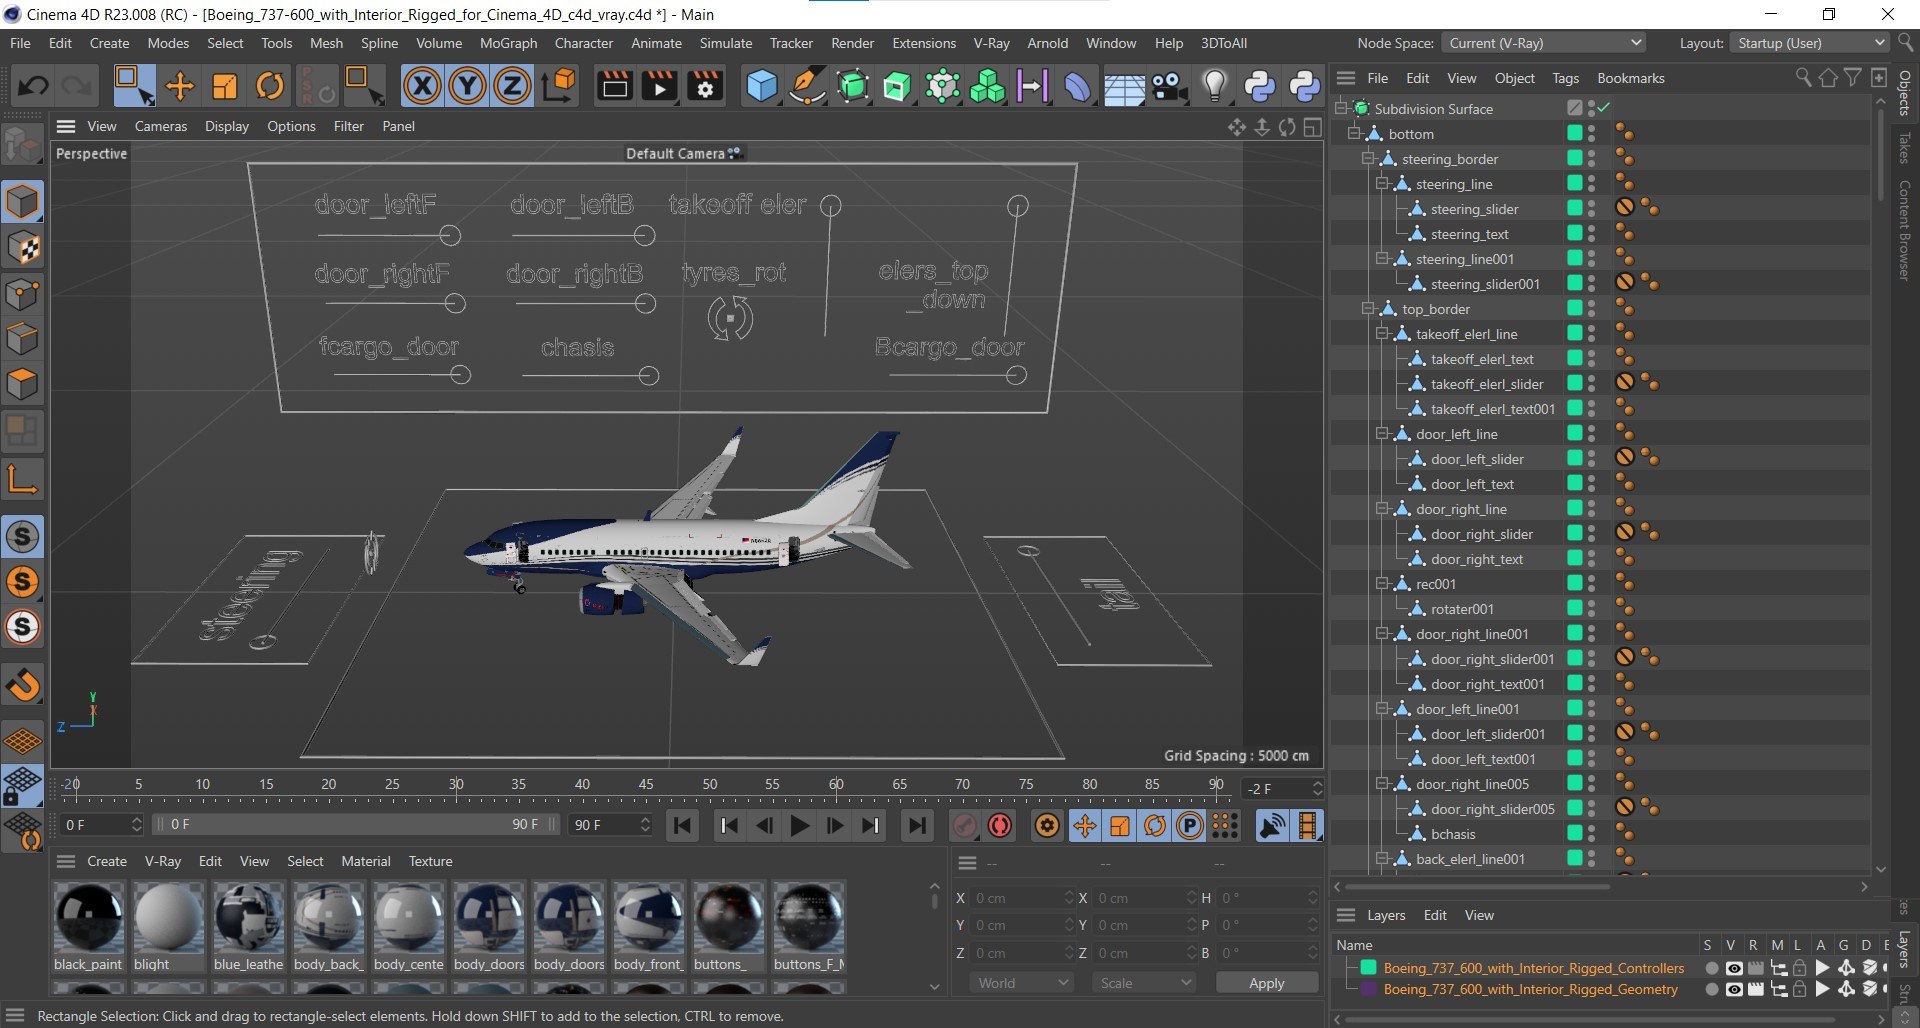
Task: Toggle visibility dots of bottom object
Action: pyautogui.click(x=1591, y=133)
